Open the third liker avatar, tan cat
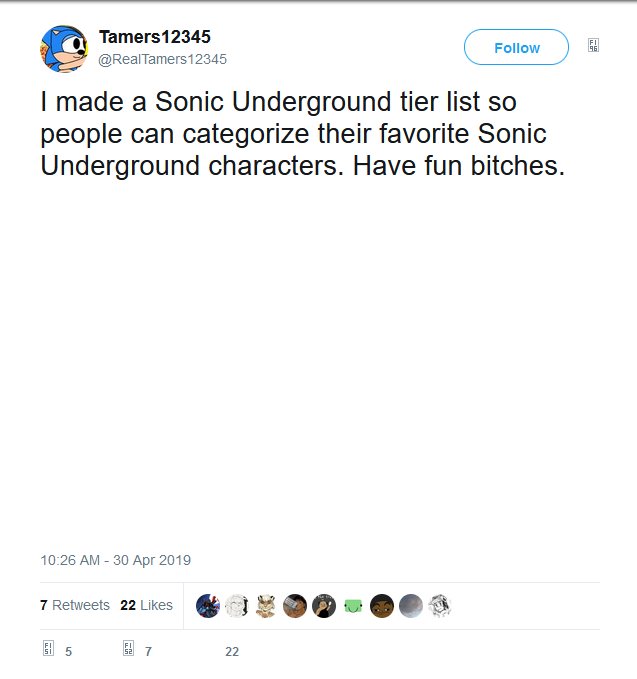Screen dimensions: 637x679 coord(266,606)
